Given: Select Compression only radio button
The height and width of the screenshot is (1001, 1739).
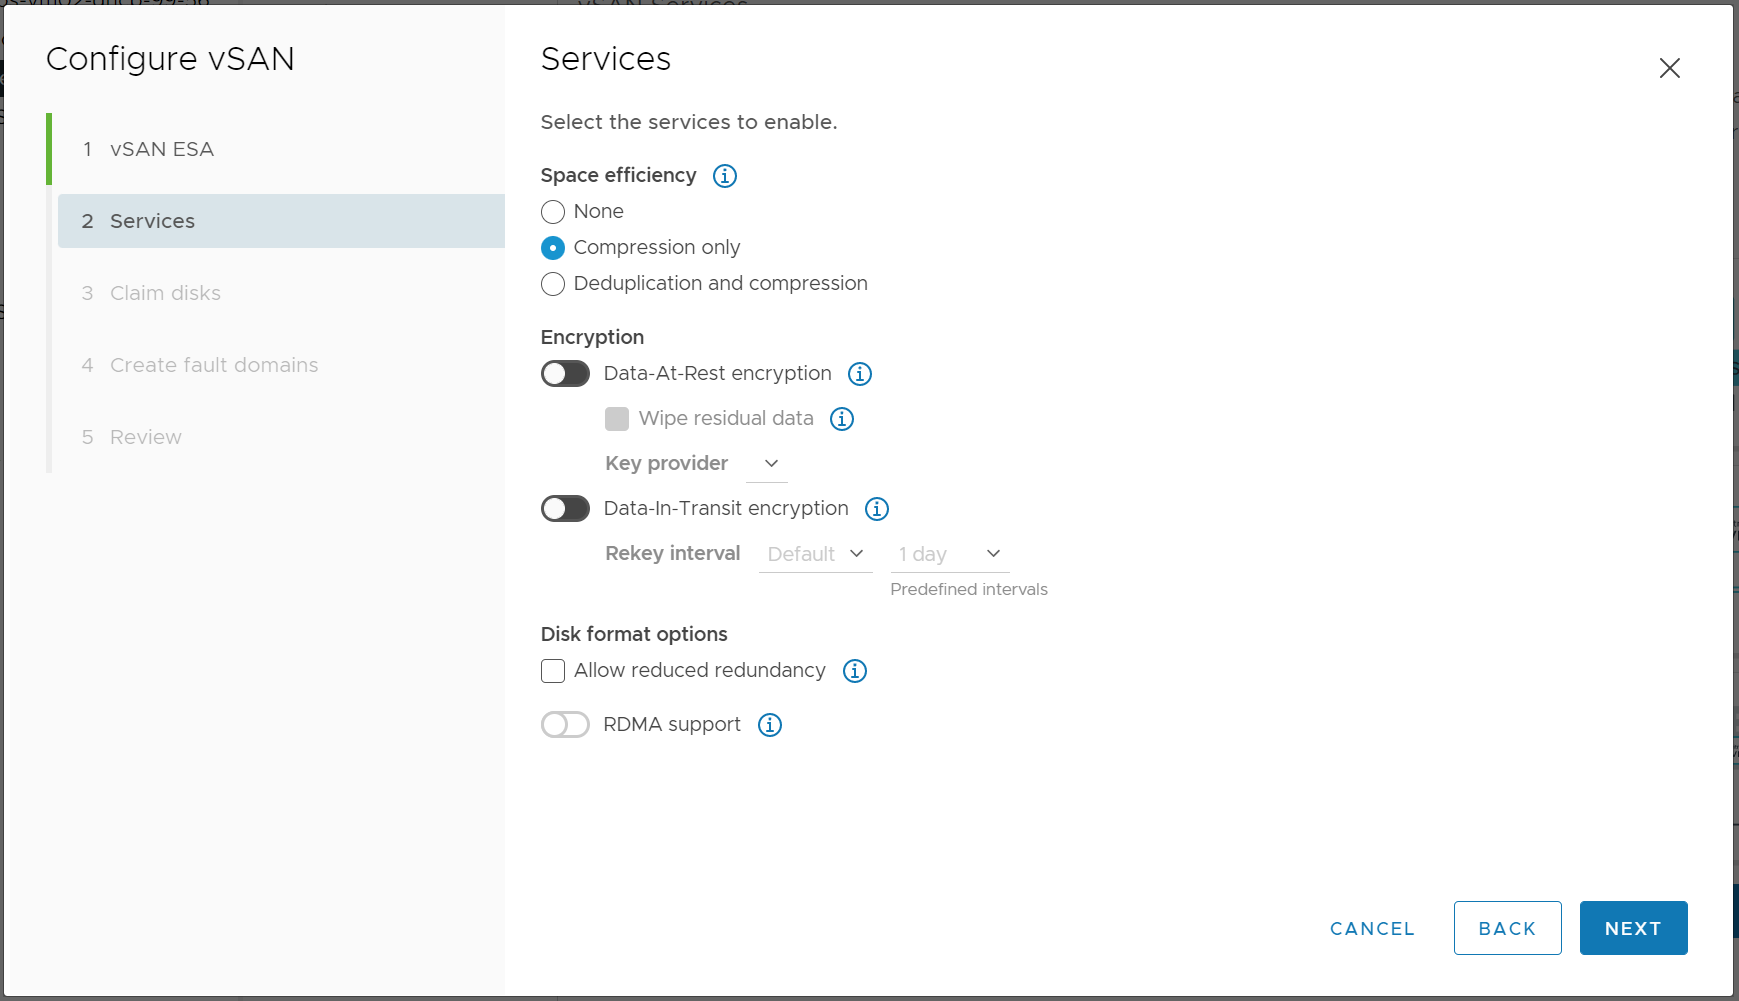Looking at the screenshot, I should coord(553,248).
